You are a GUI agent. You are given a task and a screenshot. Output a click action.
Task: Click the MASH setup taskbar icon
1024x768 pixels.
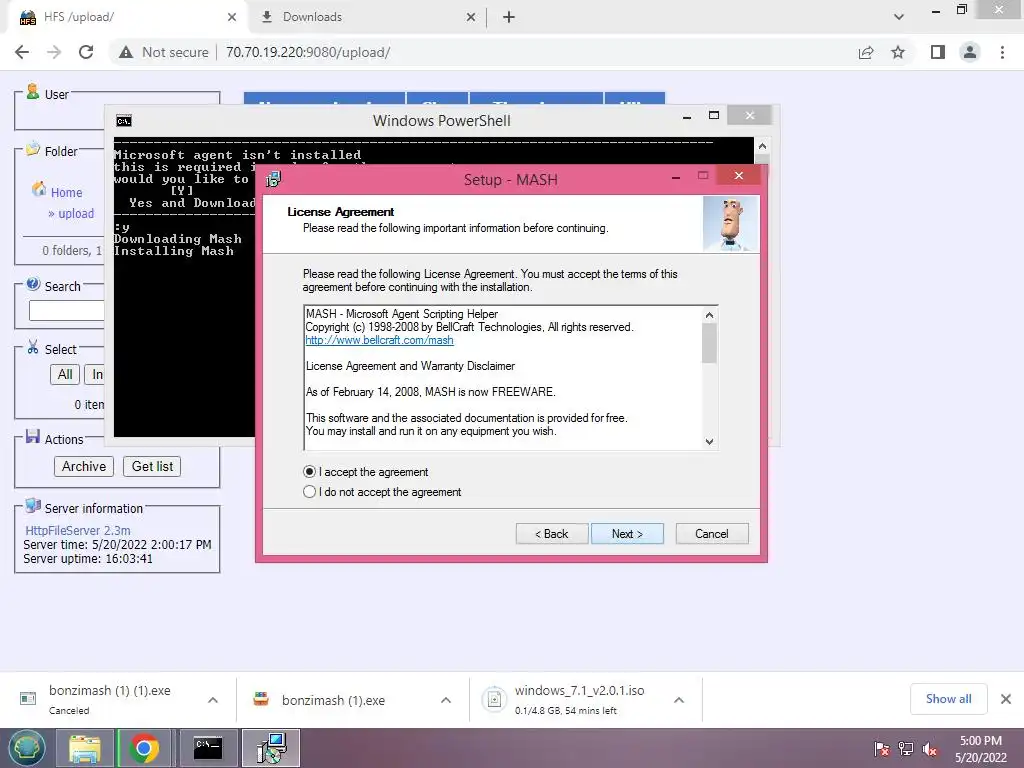pyautogui.click(x=271, y=748)
